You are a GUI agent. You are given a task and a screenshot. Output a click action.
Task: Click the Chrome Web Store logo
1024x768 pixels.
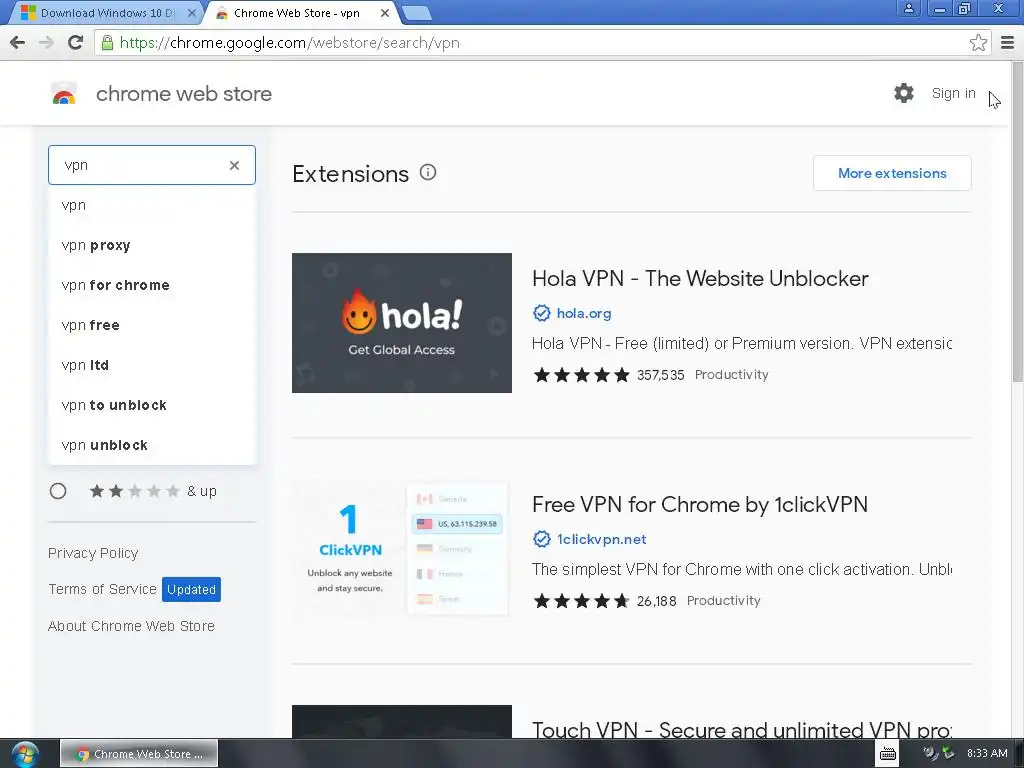click(64, 93)
